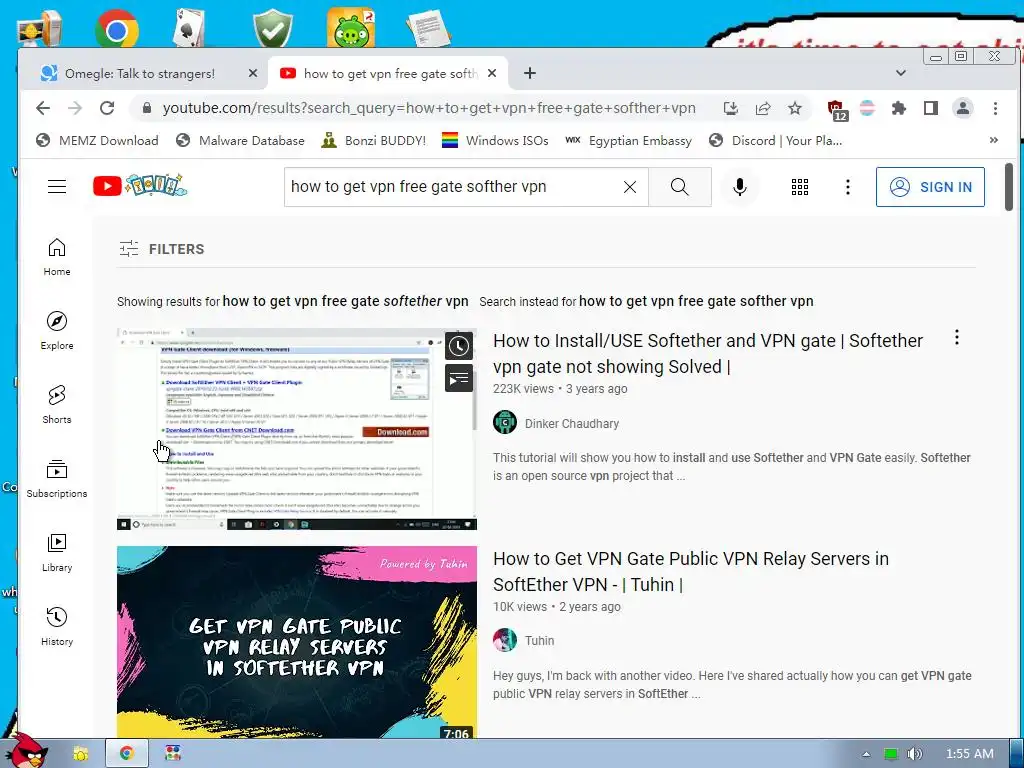Open Dinker Chaudhary channel avatar

tap(505, 423)
